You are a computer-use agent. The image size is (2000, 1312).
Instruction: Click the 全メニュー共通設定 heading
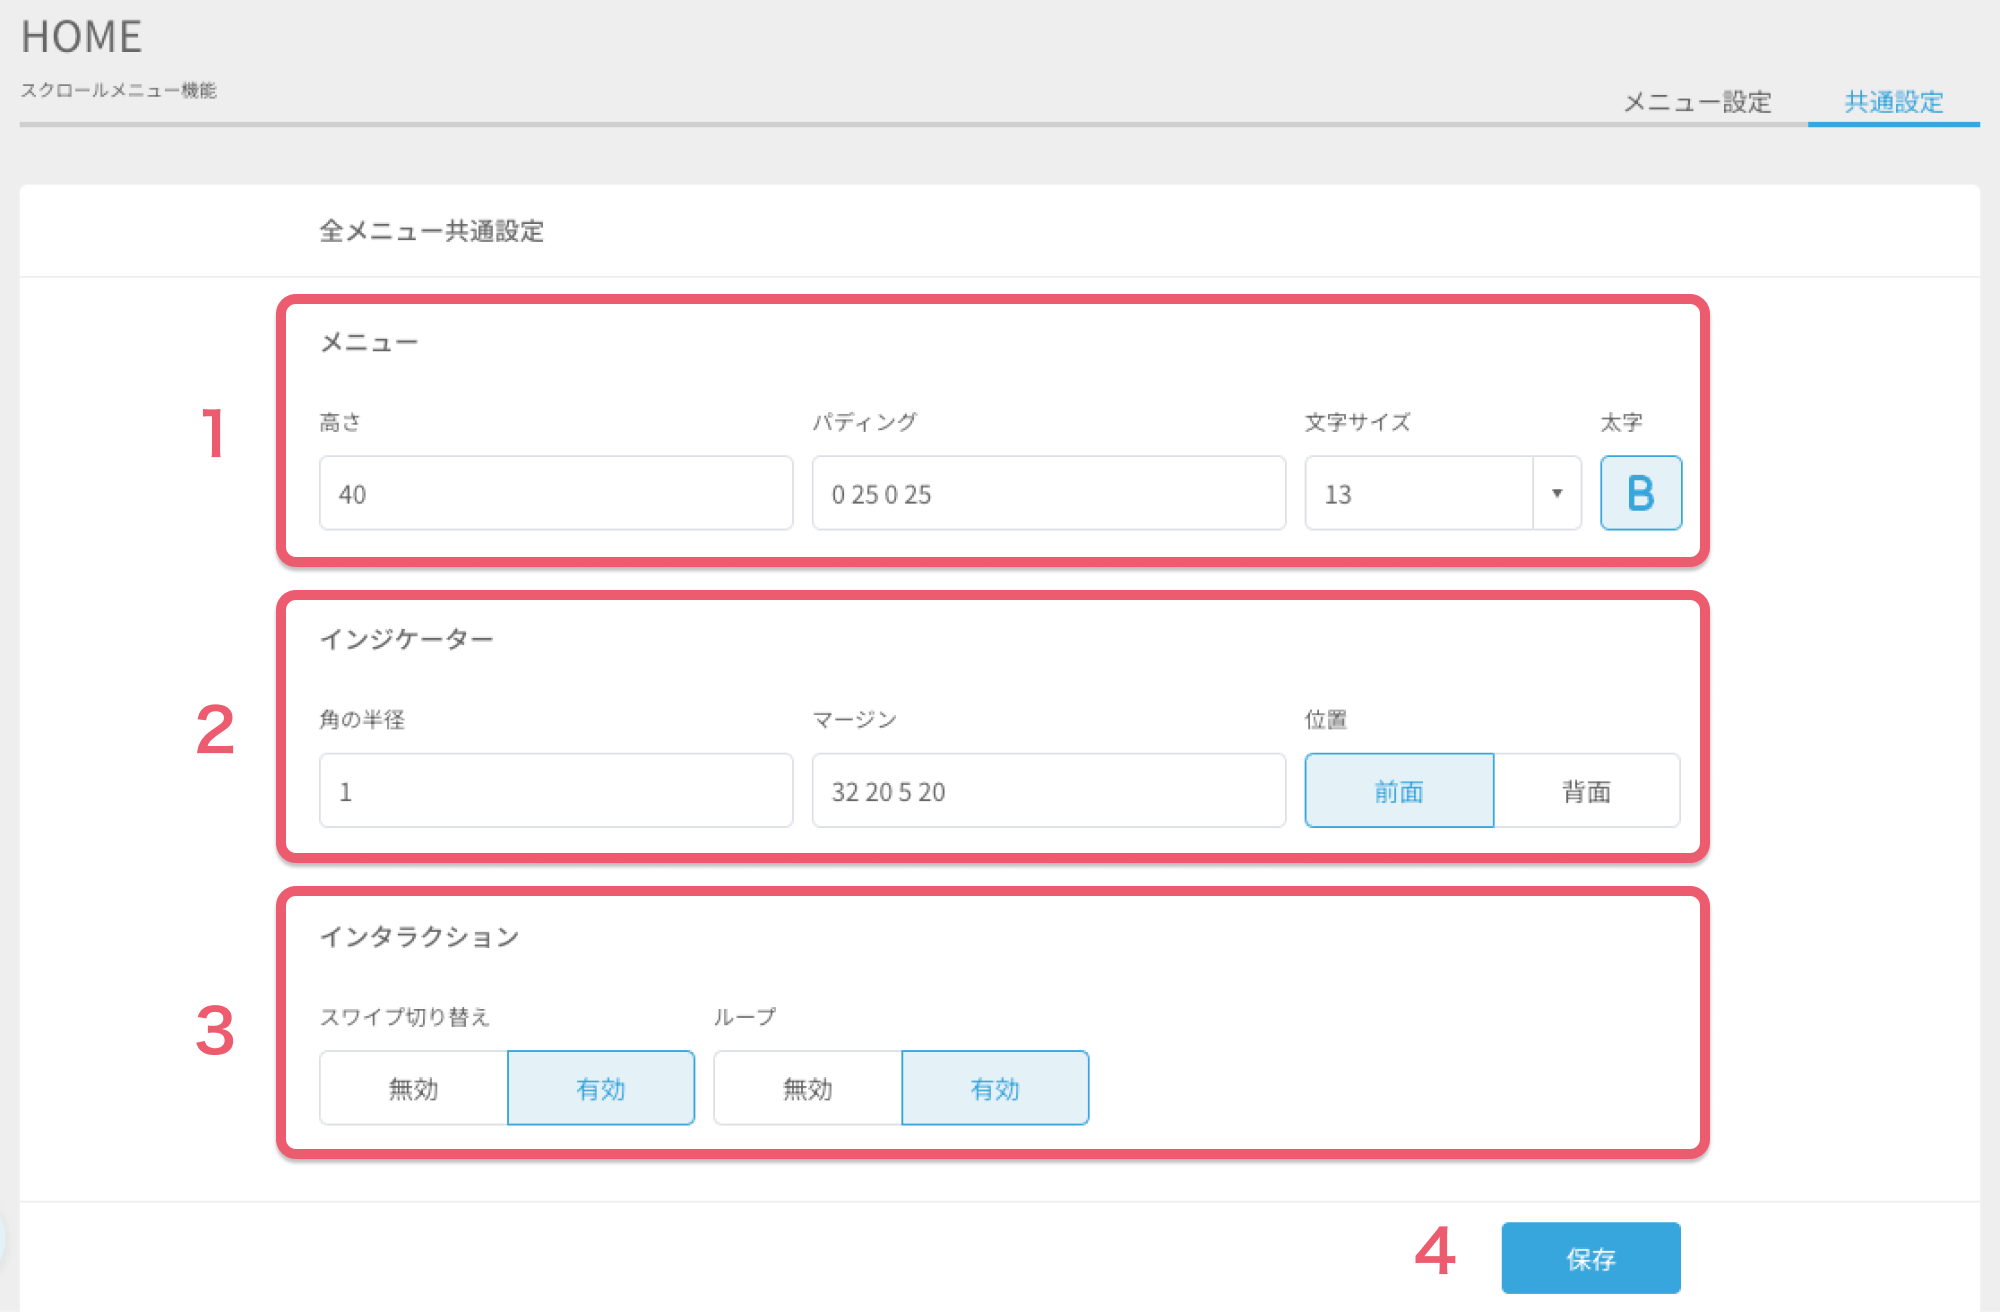click(x=432, y=231)
